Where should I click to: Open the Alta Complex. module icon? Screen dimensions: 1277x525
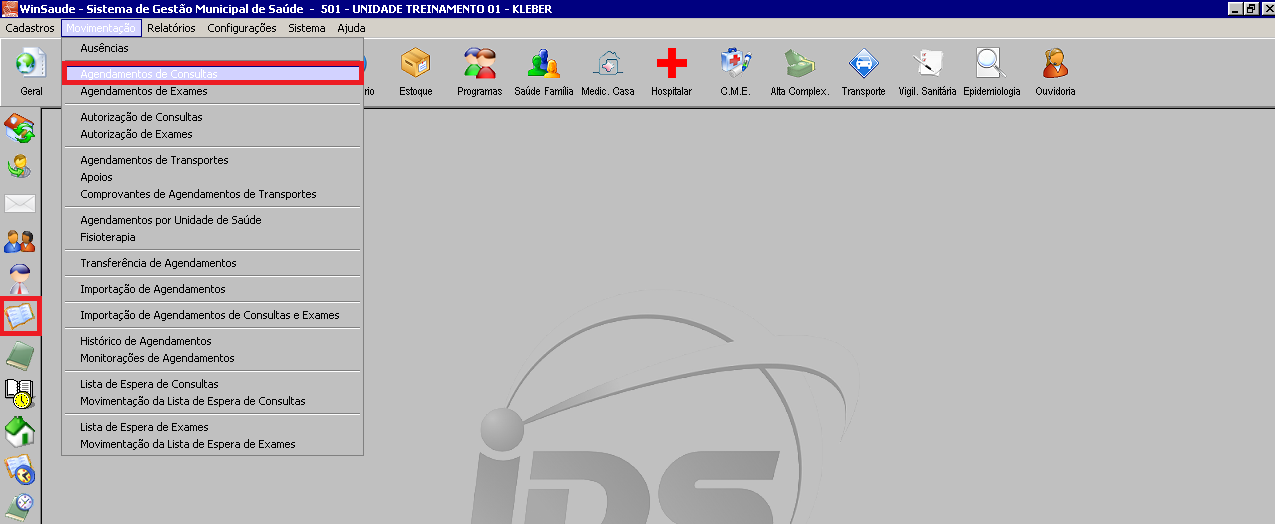tap(799, 64)
